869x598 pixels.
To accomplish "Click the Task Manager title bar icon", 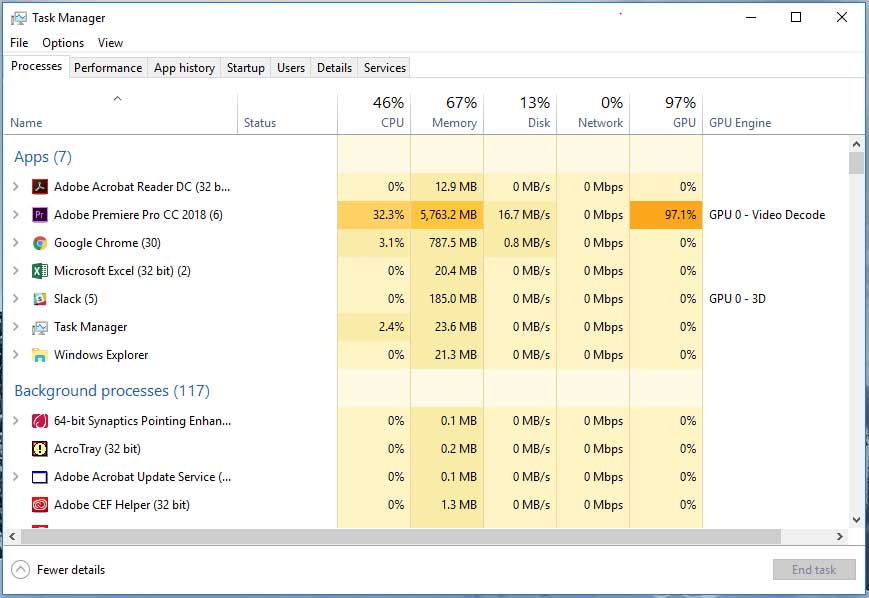I will tap(18, 18).
